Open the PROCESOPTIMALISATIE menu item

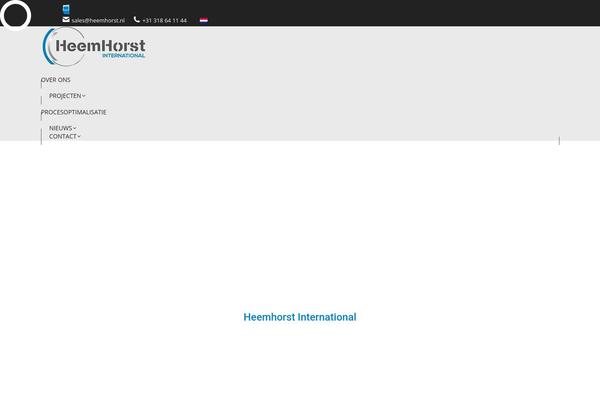pyautogui.click(x=73, y=112)
